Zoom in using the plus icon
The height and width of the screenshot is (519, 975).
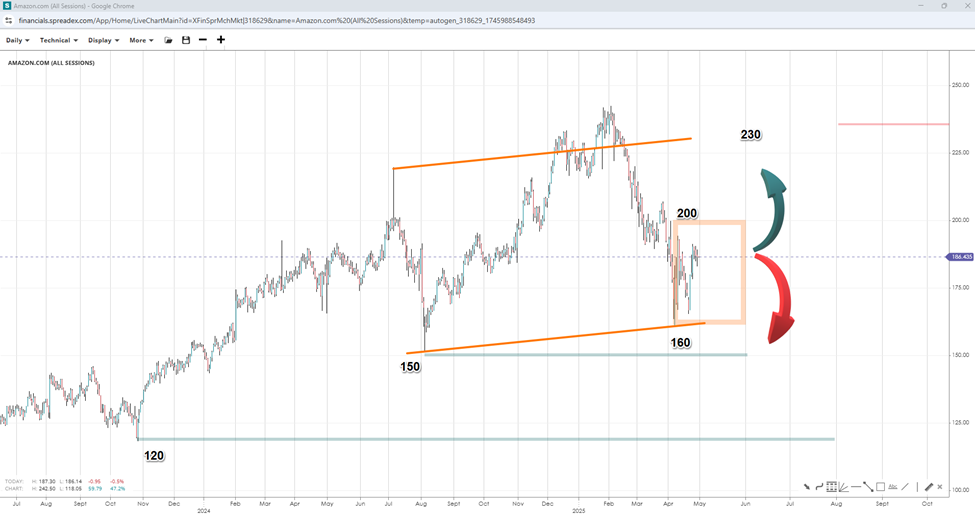pyautogui.click(x=221, y=40)
